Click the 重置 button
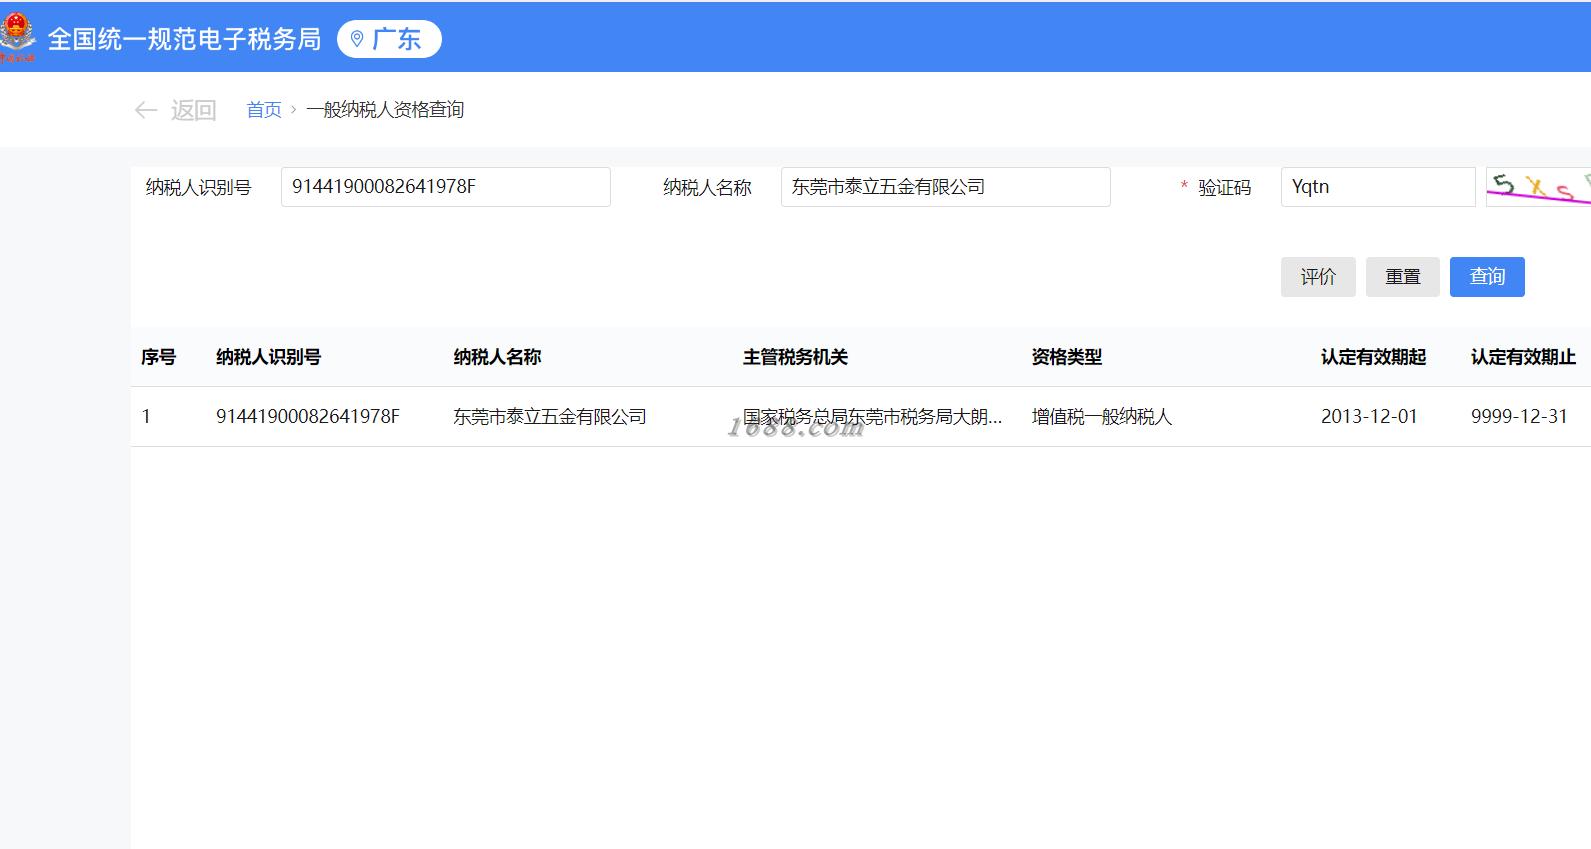Image resolution: width=1591 pixels, height=849 pixels. click(1402, 277)
